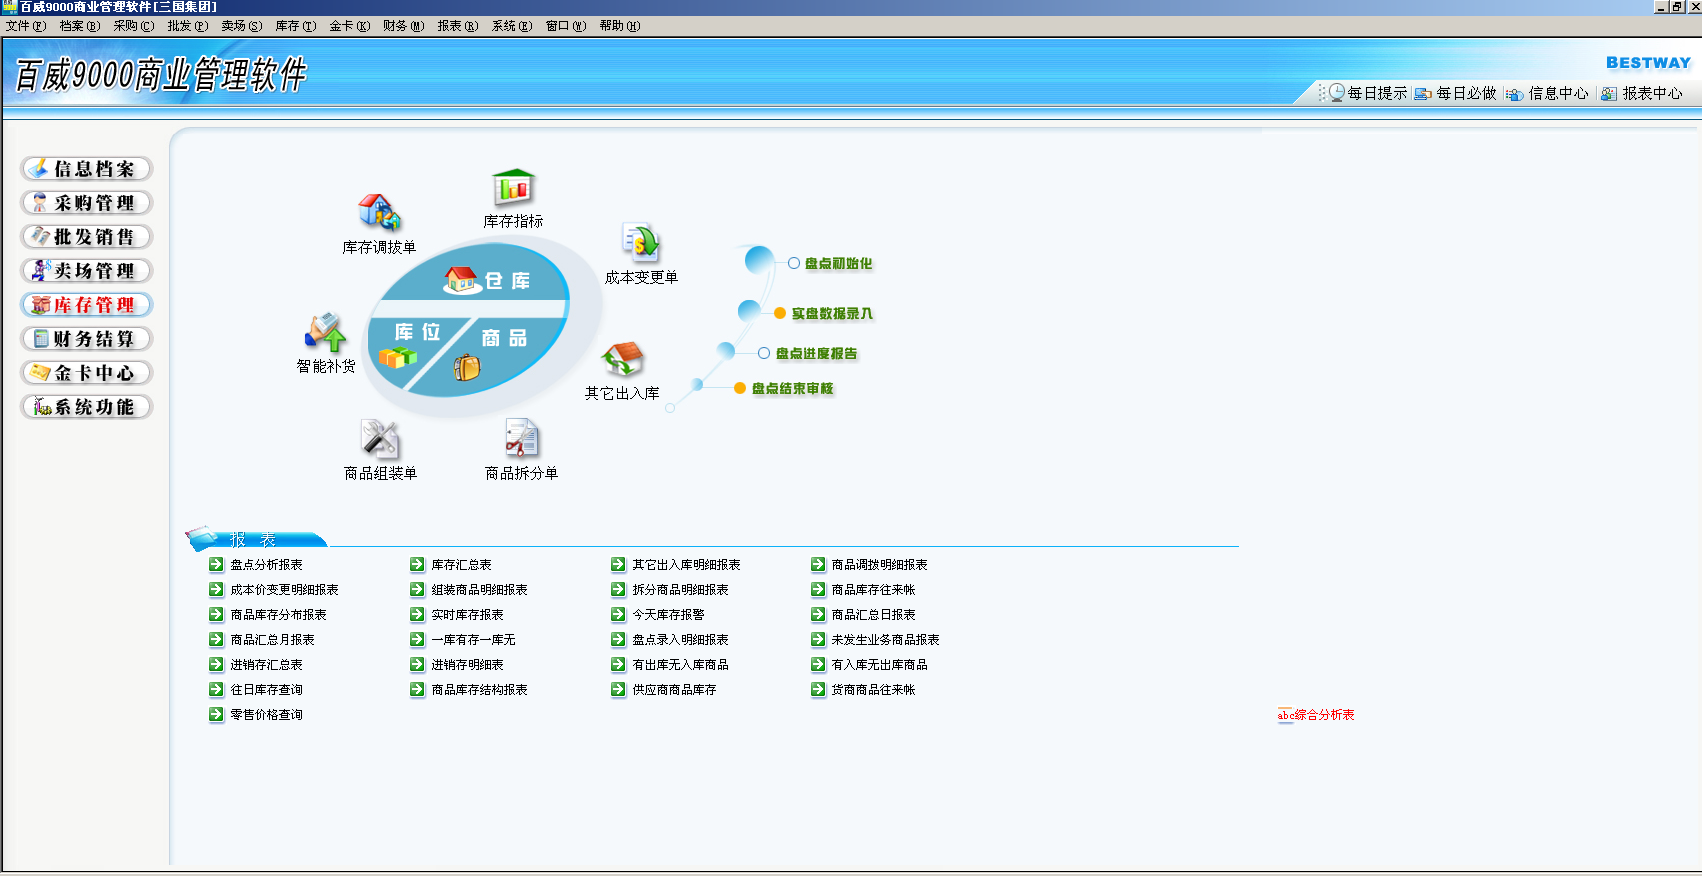Click the 盘点进度报告 step link
The image size is (1702, 876).
pyautogui.click(x=816, y=354)
